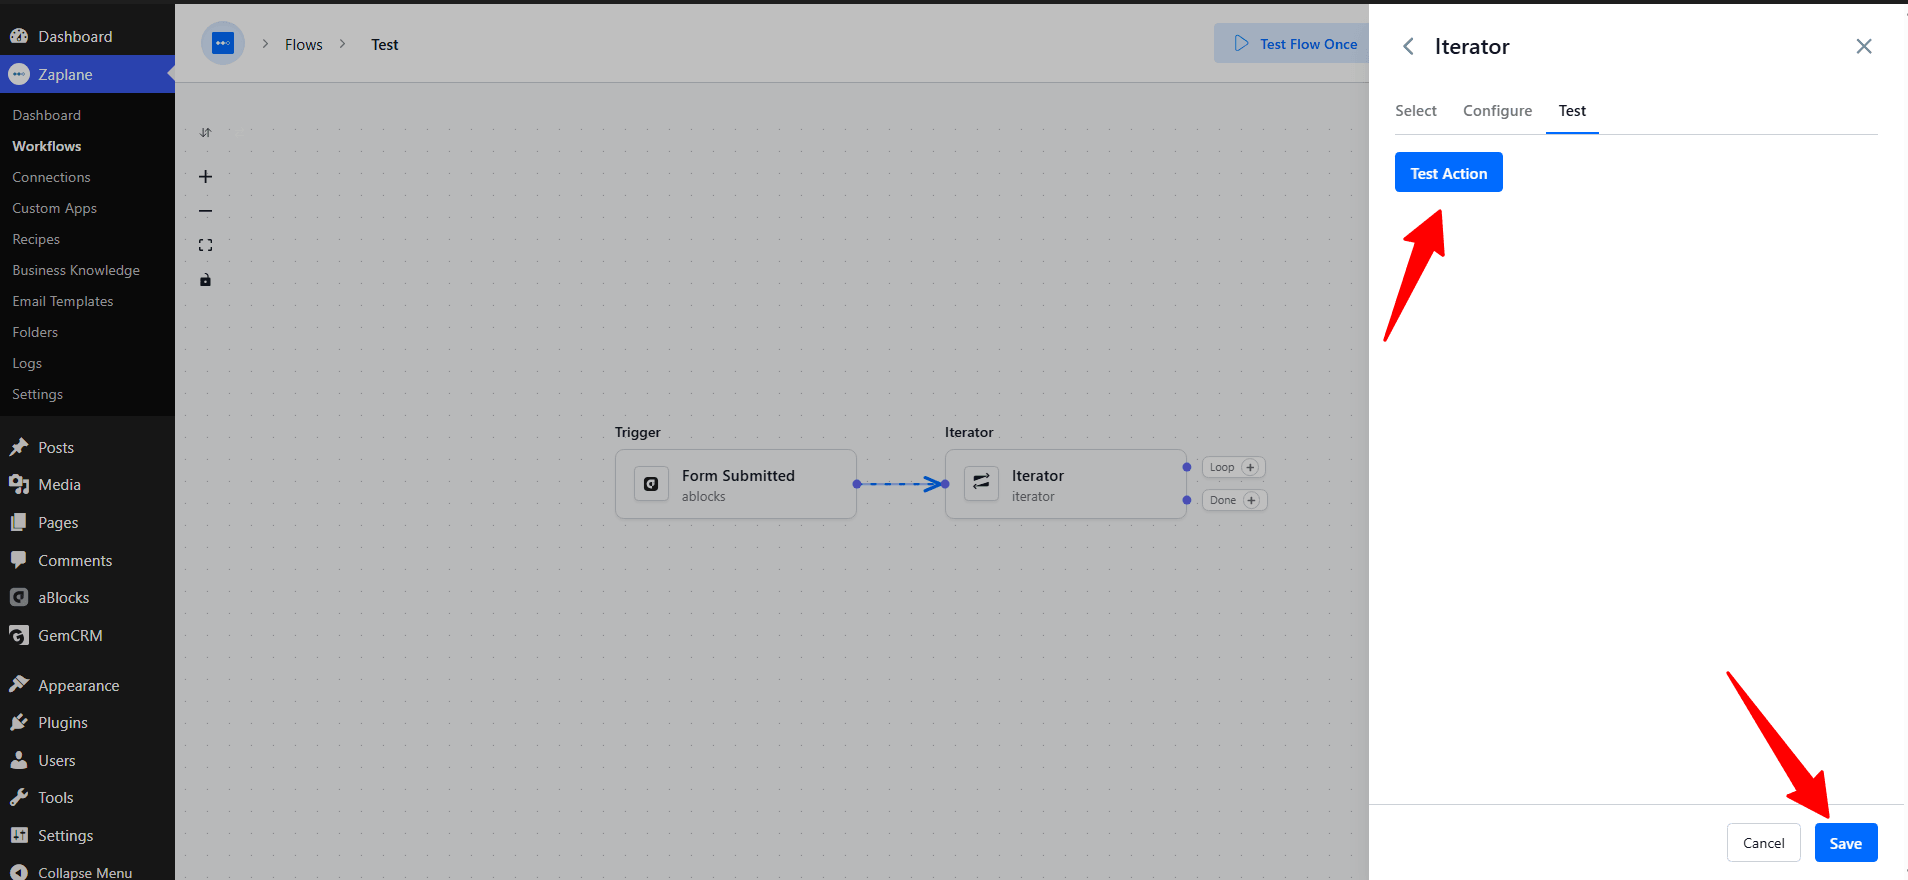Open the Plugins menu item
Screen dimensions: 1908x880
click(x=87, y=723)
